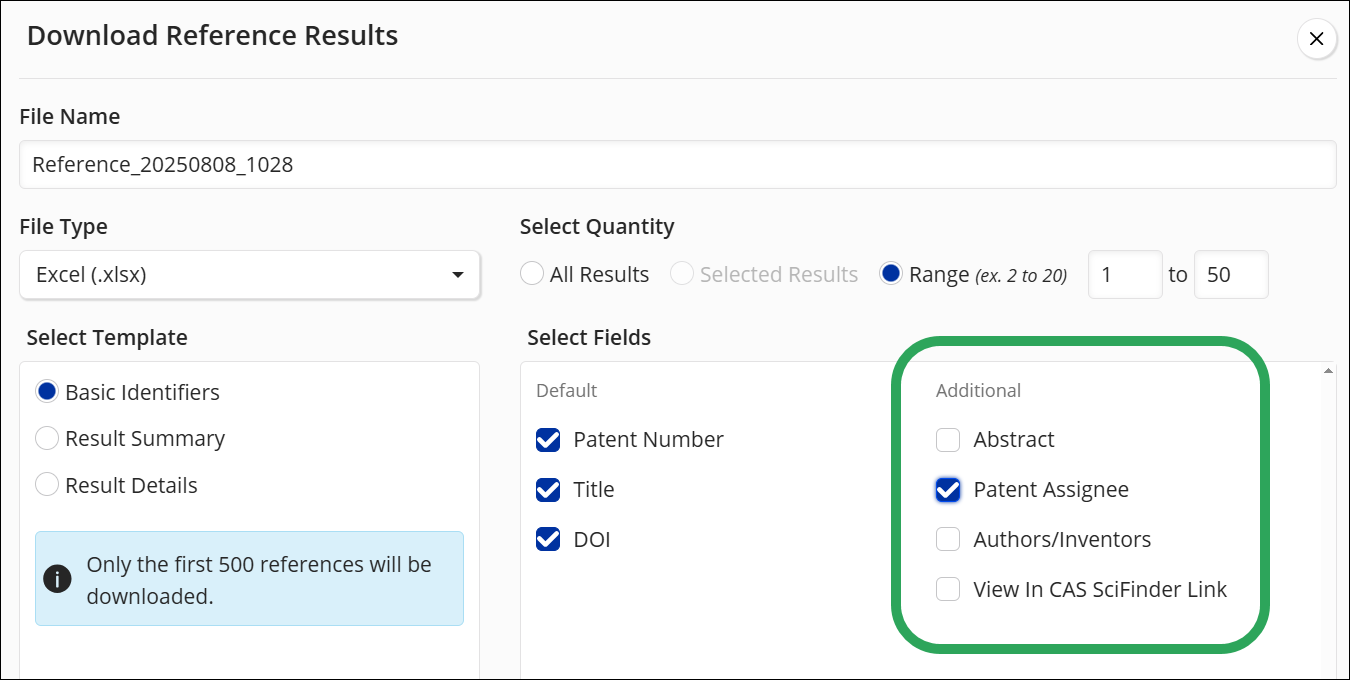Disable the Patent Assignee checkbox
The width and height of the screenshot is (1350, 680).
(948, 489)
